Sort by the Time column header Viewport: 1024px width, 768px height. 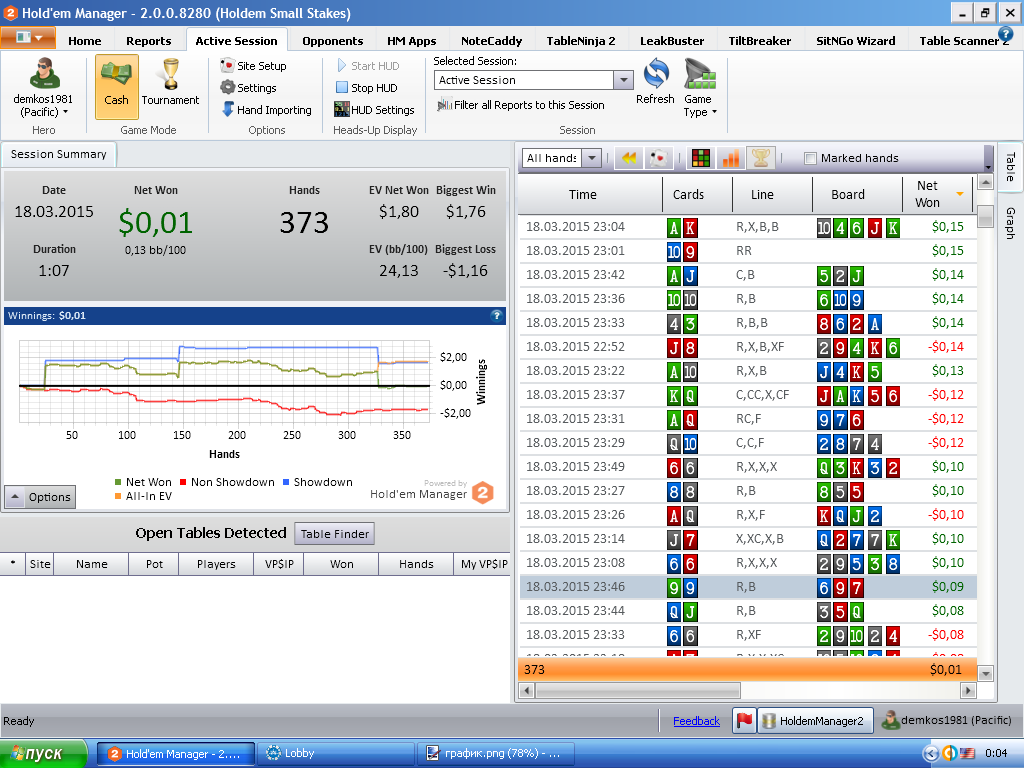583,194
